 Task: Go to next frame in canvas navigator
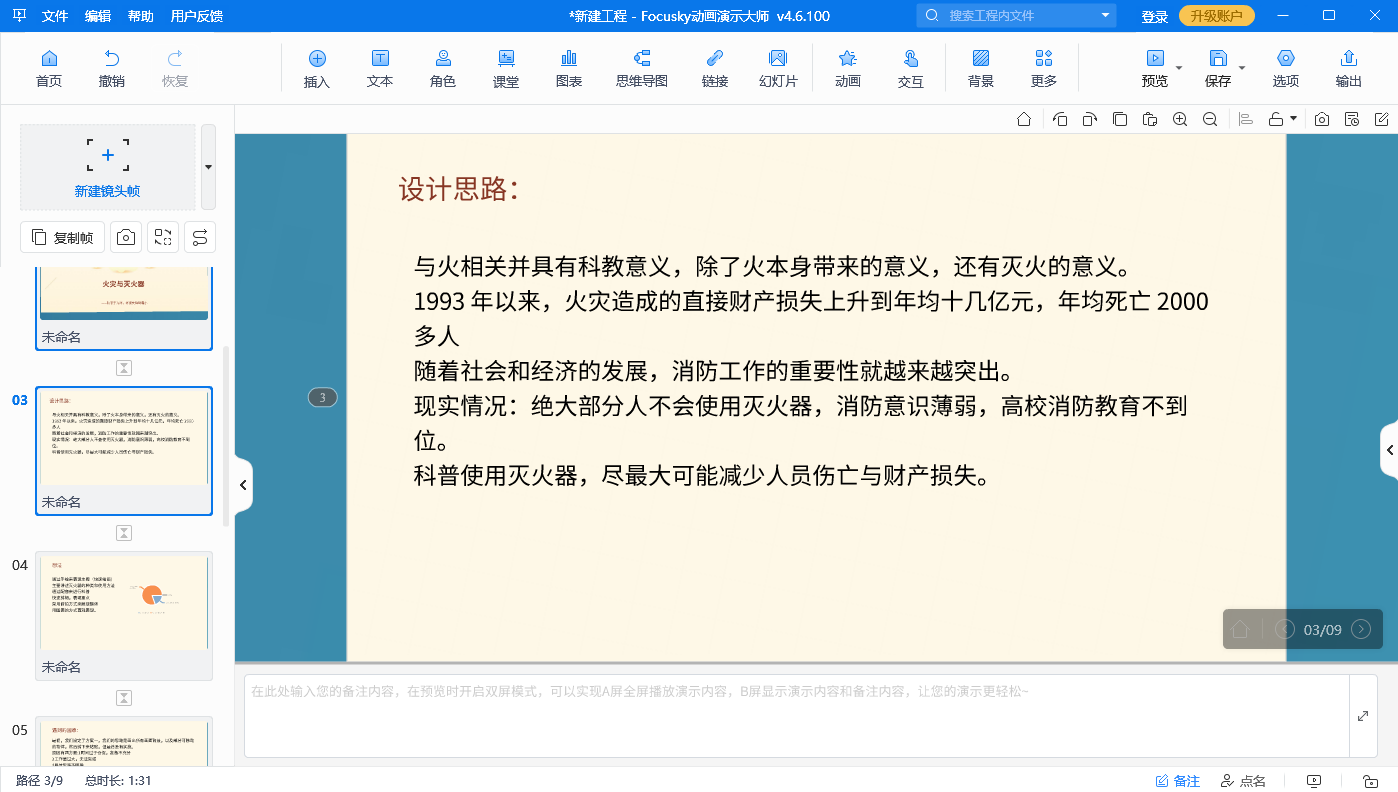[x=1361, y=629]
